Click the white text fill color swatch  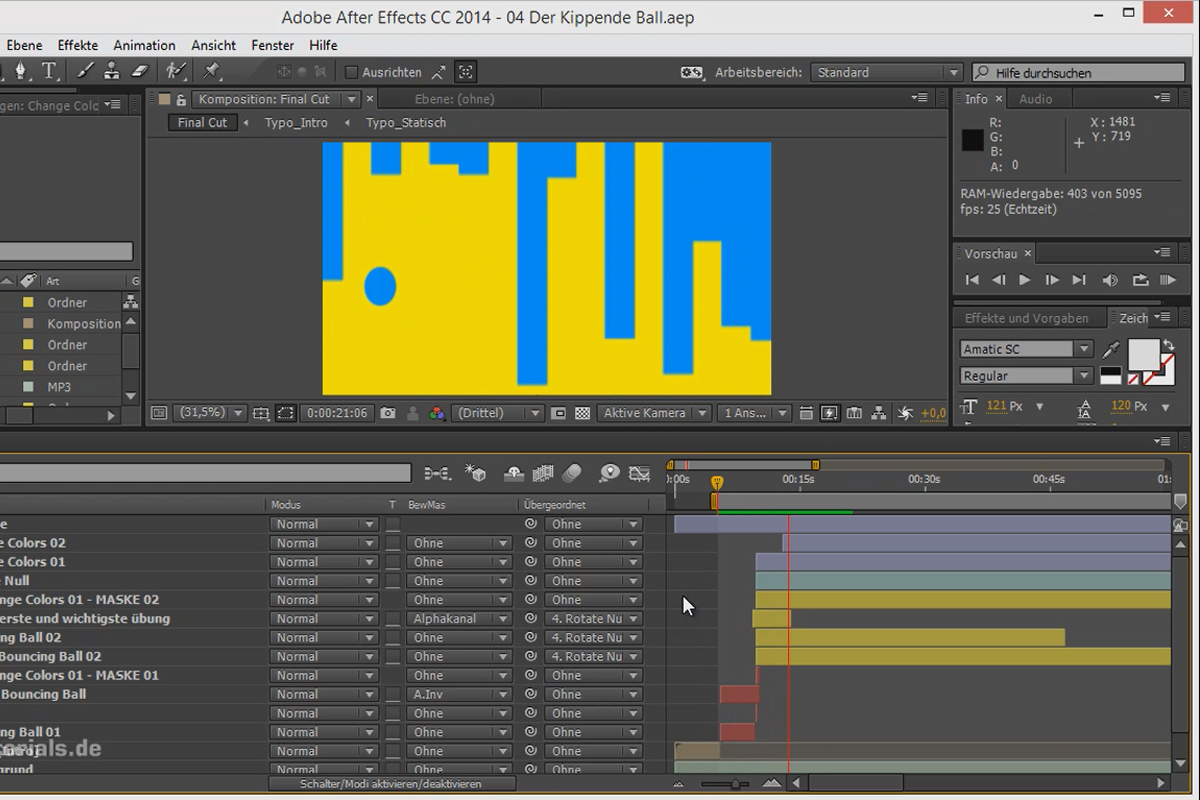pos(1143,354)
